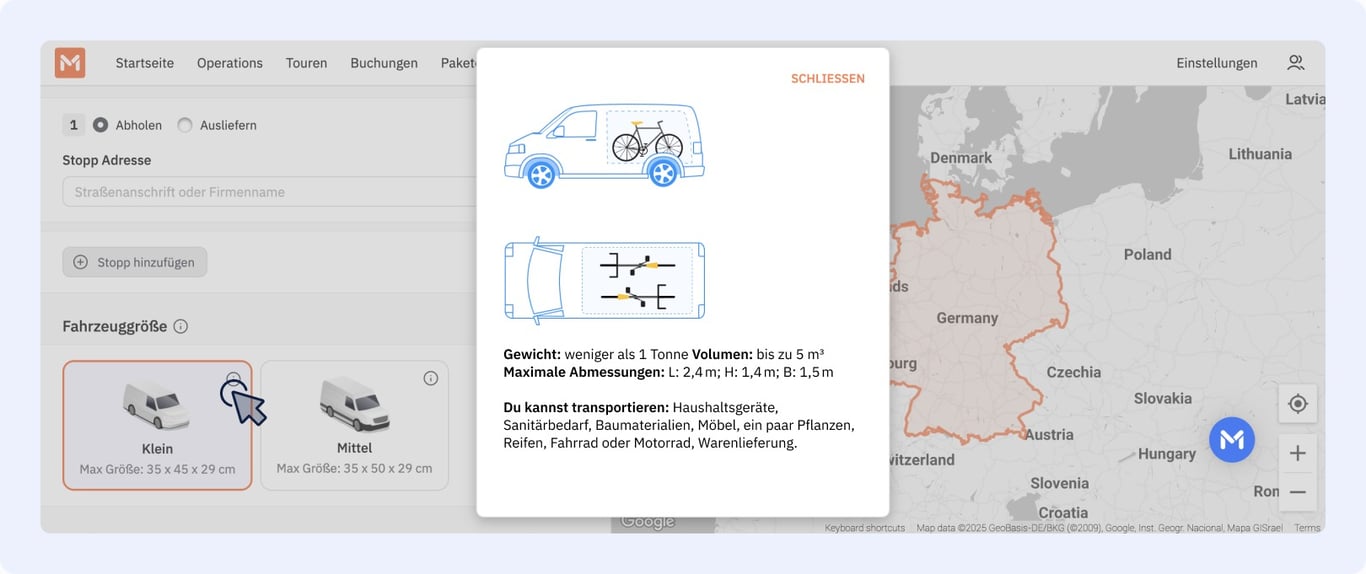This screenshot has width=1366, height=574.
Task: Open Einstellungen in the top bar
Action: (x=1217, y=63)
